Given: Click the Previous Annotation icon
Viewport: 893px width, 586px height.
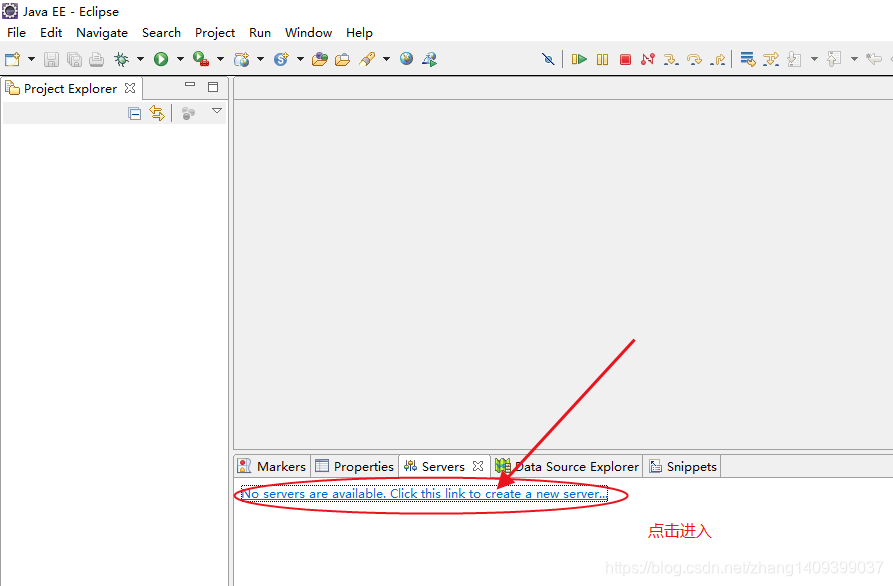Looking at the screenshot, I should pyautogui.click(x=834, y=59).
